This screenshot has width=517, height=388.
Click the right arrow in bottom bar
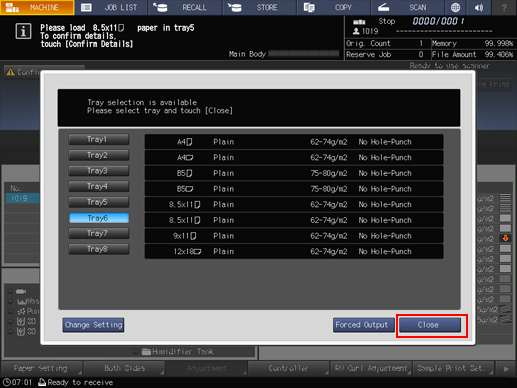[506, 369]
